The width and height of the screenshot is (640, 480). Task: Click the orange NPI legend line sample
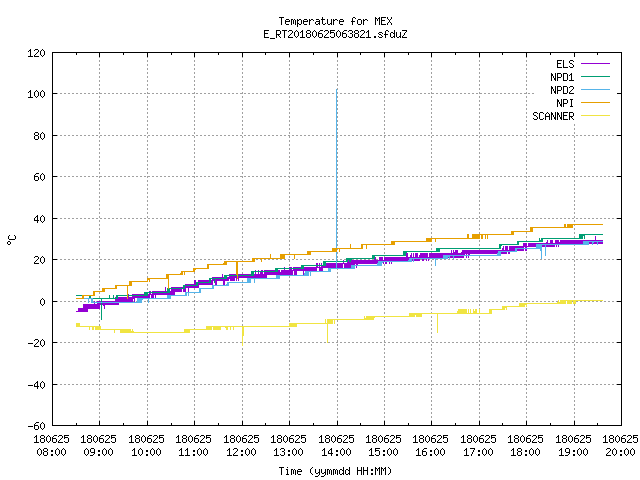[595, 103]
